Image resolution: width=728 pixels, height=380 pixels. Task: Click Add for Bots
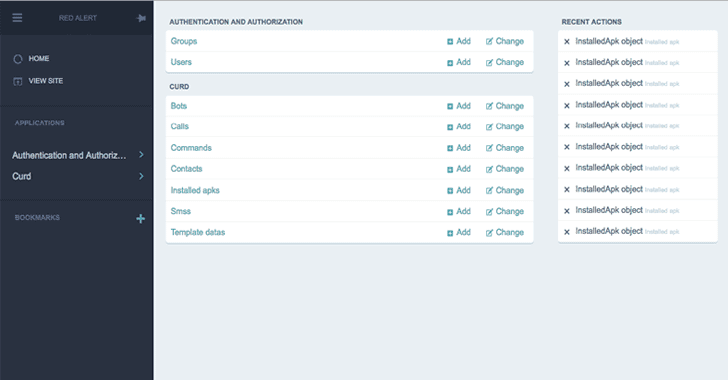pos(459,106)
